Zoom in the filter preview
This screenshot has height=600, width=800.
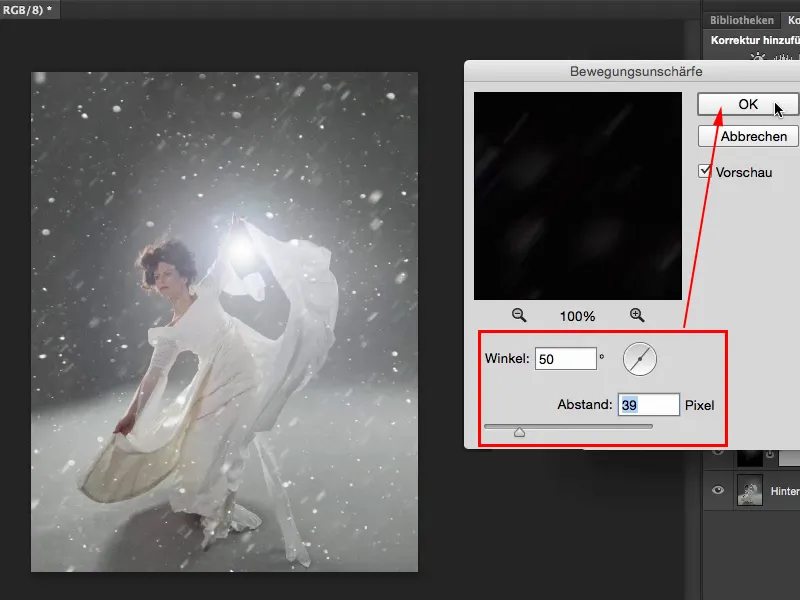(x=637, y=315)
